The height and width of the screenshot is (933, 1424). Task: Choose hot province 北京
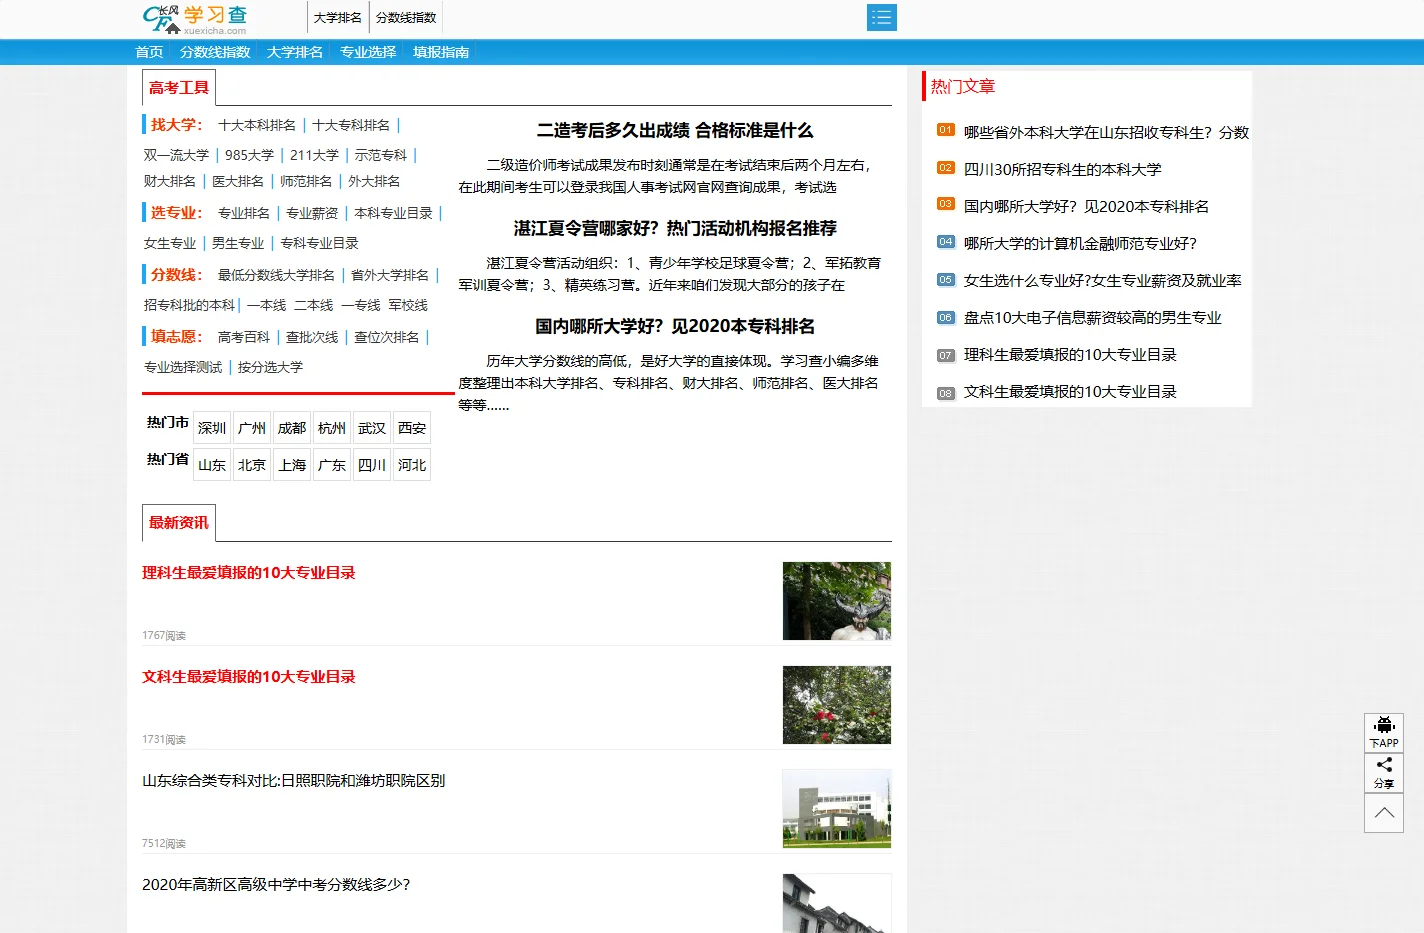click(x=252, y=465)
